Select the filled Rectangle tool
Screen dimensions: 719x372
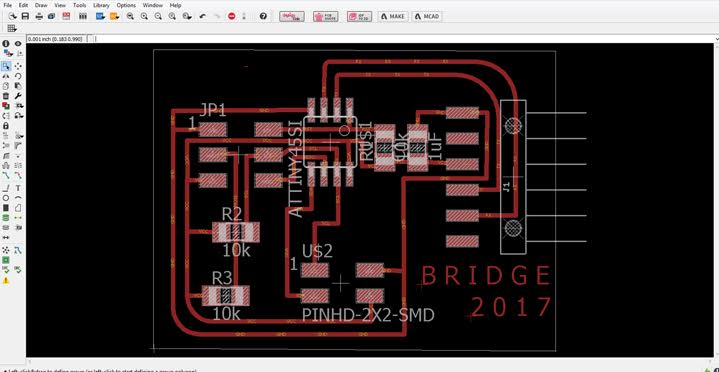pyautogui.click(x=6, y=208)
